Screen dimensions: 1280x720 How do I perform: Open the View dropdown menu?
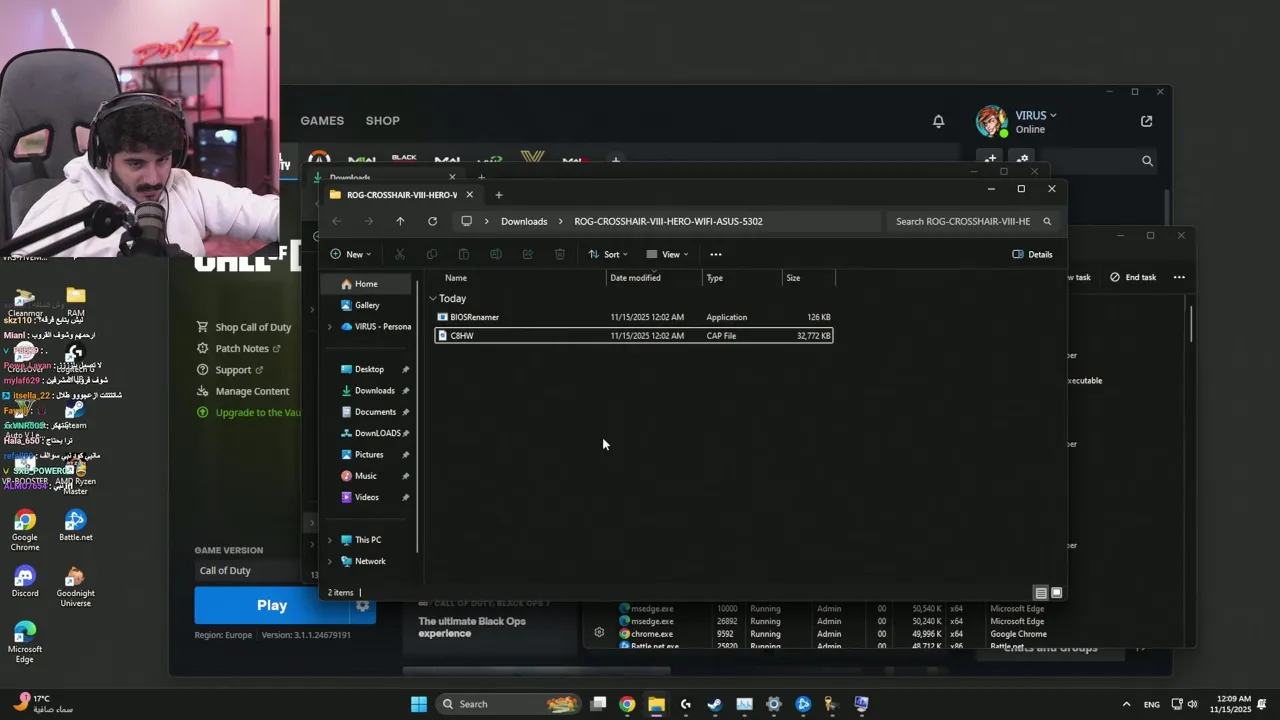tap(668, 254)
